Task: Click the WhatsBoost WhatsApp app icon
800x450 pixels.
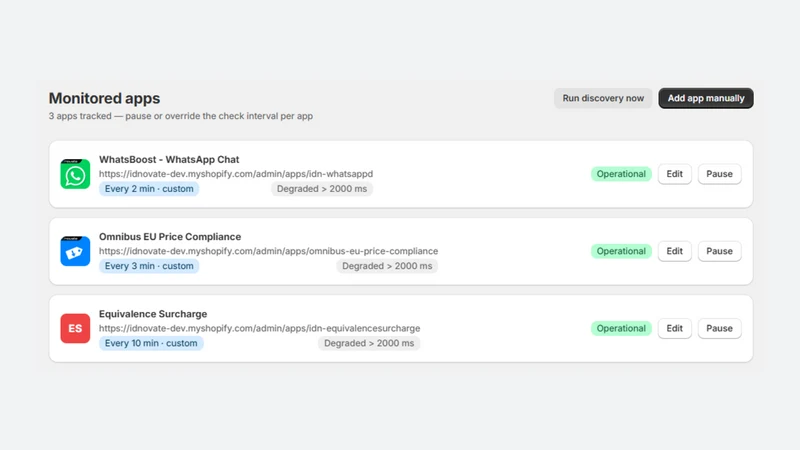Action: pos(75,174)
